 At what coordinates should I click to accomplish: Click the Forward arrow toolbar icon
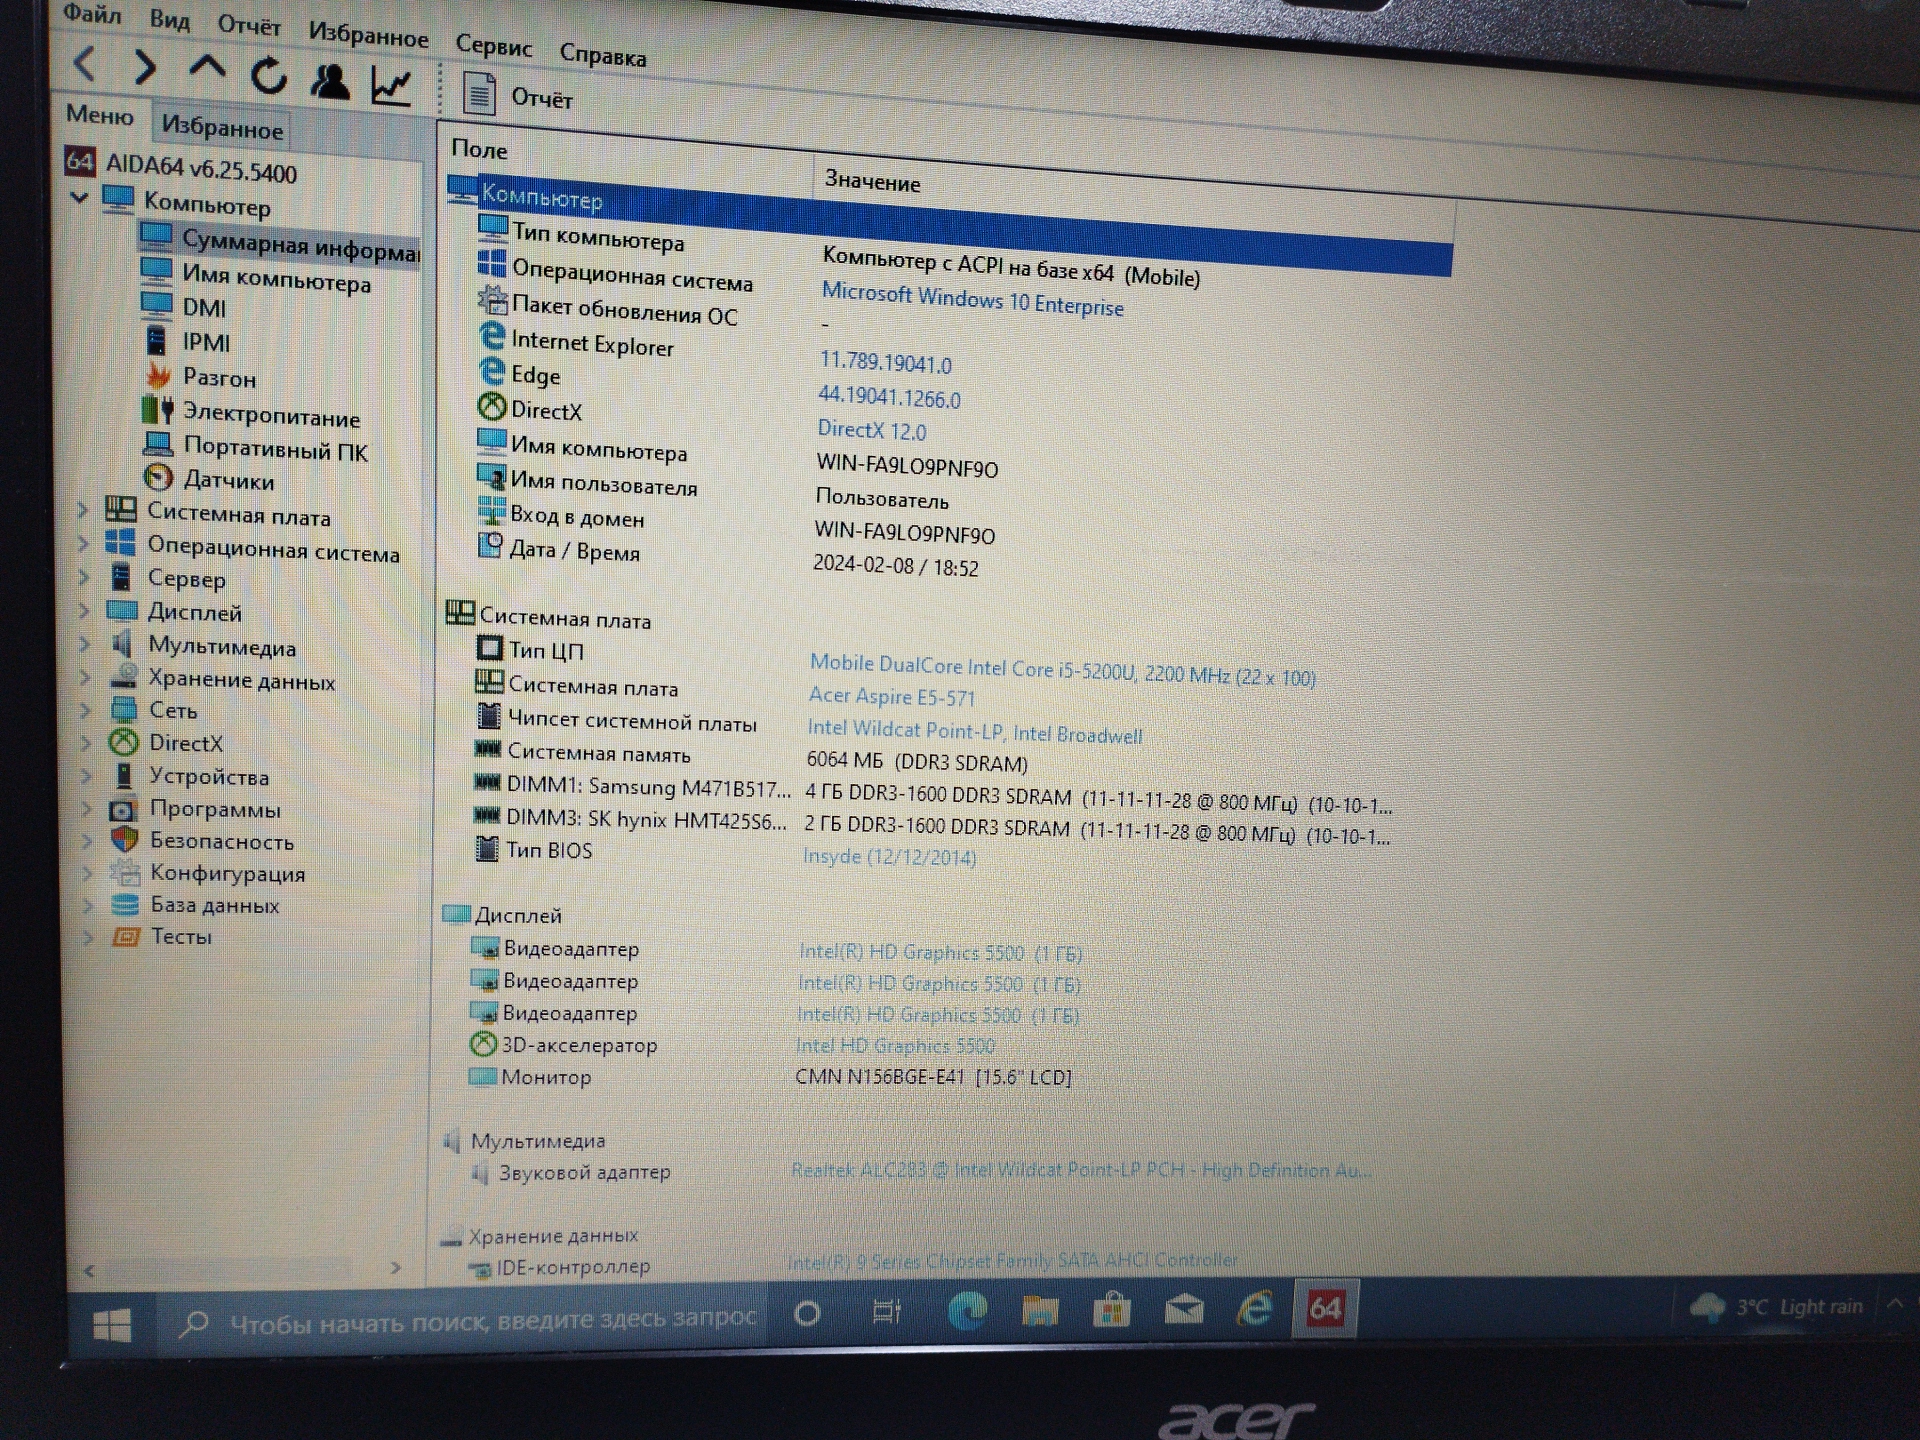click(145, 67)
